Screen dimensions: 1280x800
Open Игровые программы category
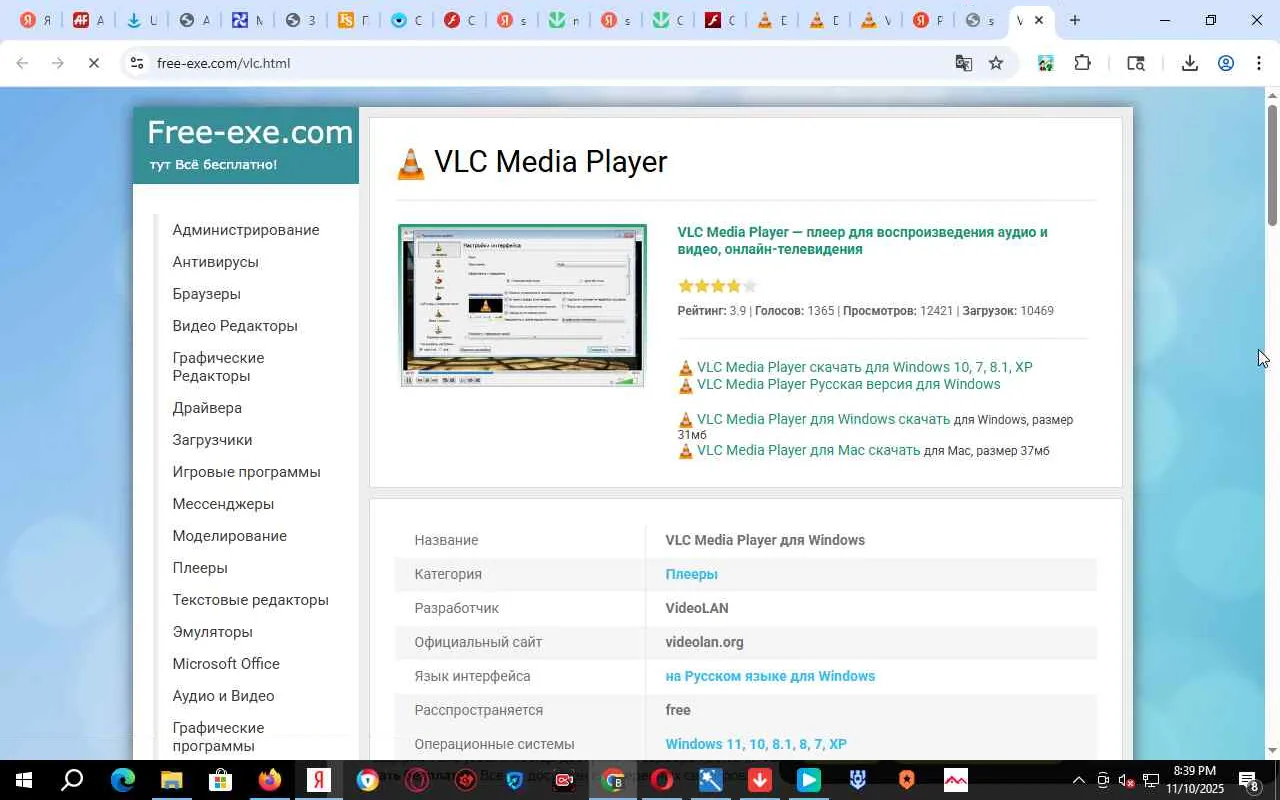[x=246, y=472]
